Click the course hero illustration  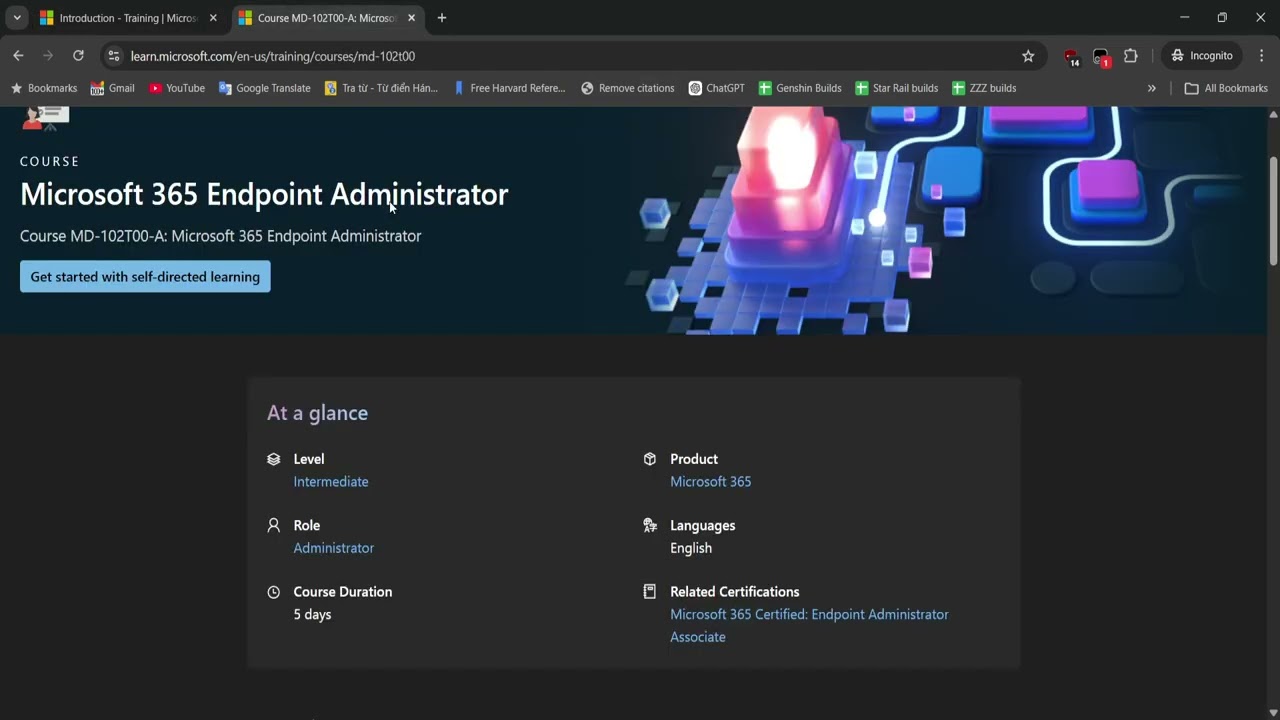click(940, 220)
